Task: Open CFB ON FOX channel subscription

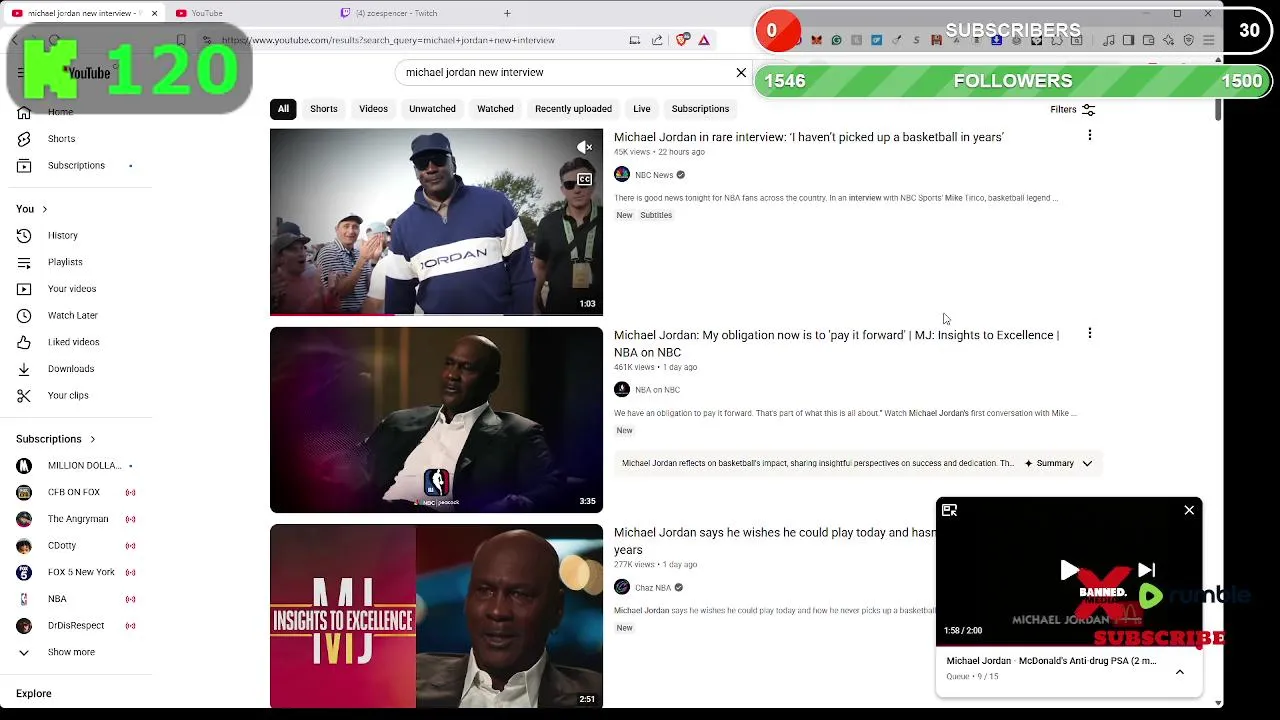Action: click(76, 492)
